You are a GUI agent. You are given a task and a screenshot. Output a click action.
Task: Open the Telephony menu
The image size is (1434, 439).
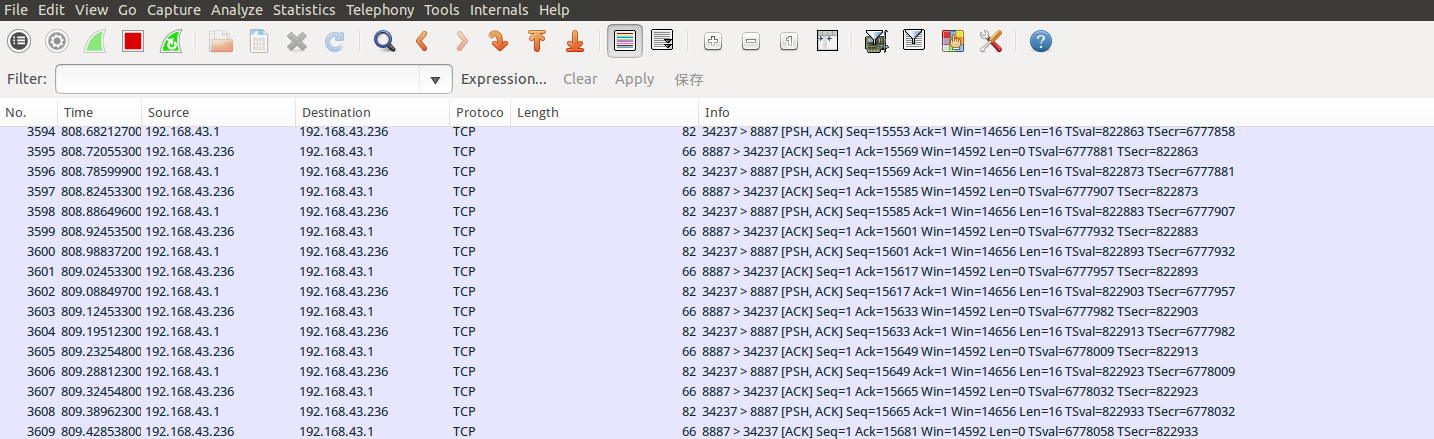(x=380, y=10)
